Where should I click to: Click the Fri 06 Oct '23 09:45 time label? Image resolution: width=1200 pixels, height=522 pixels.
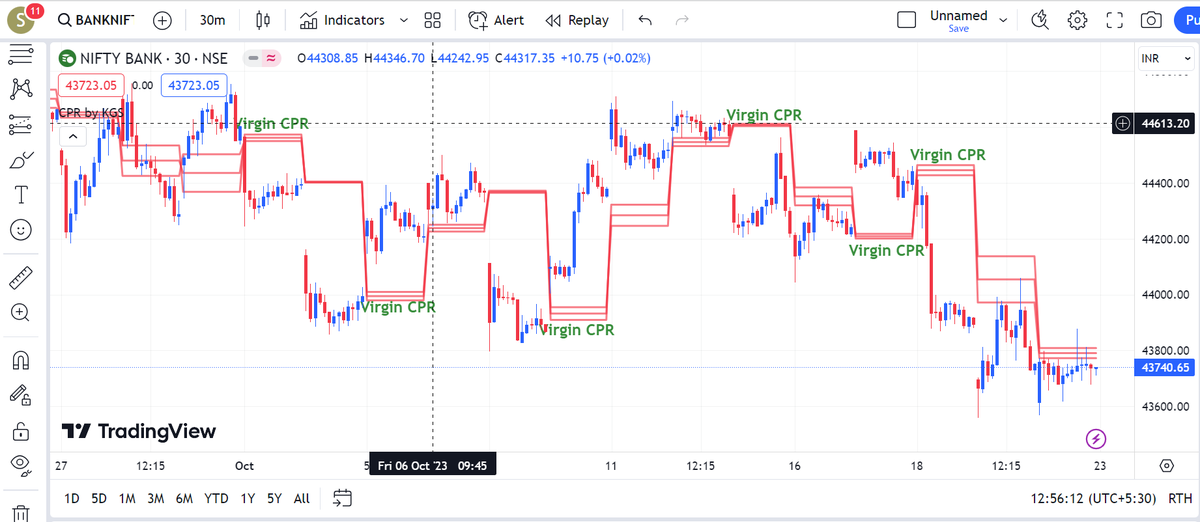coord(432,465)
